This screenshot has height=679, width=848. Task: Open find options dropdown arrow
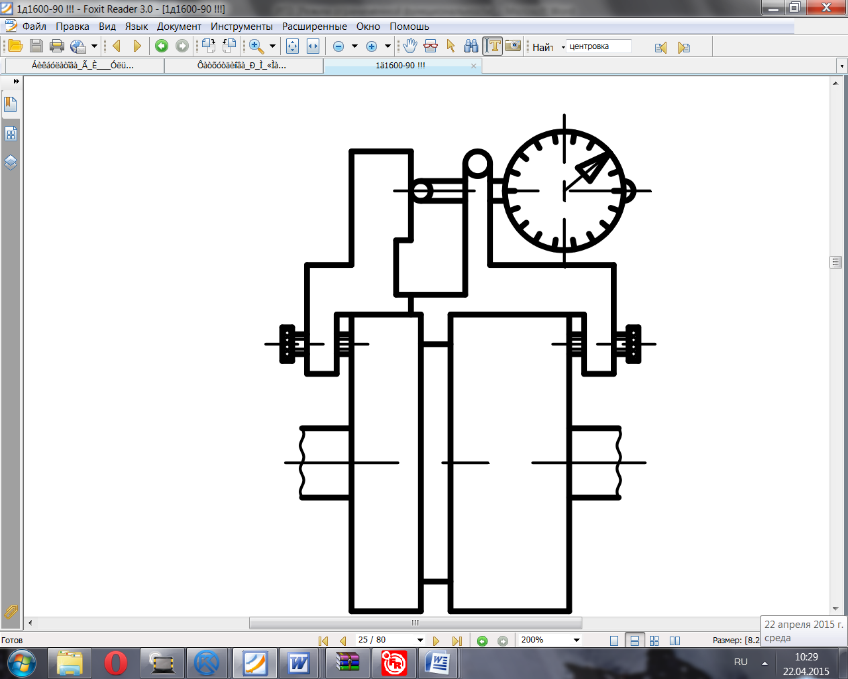click(x=563, y=47)
